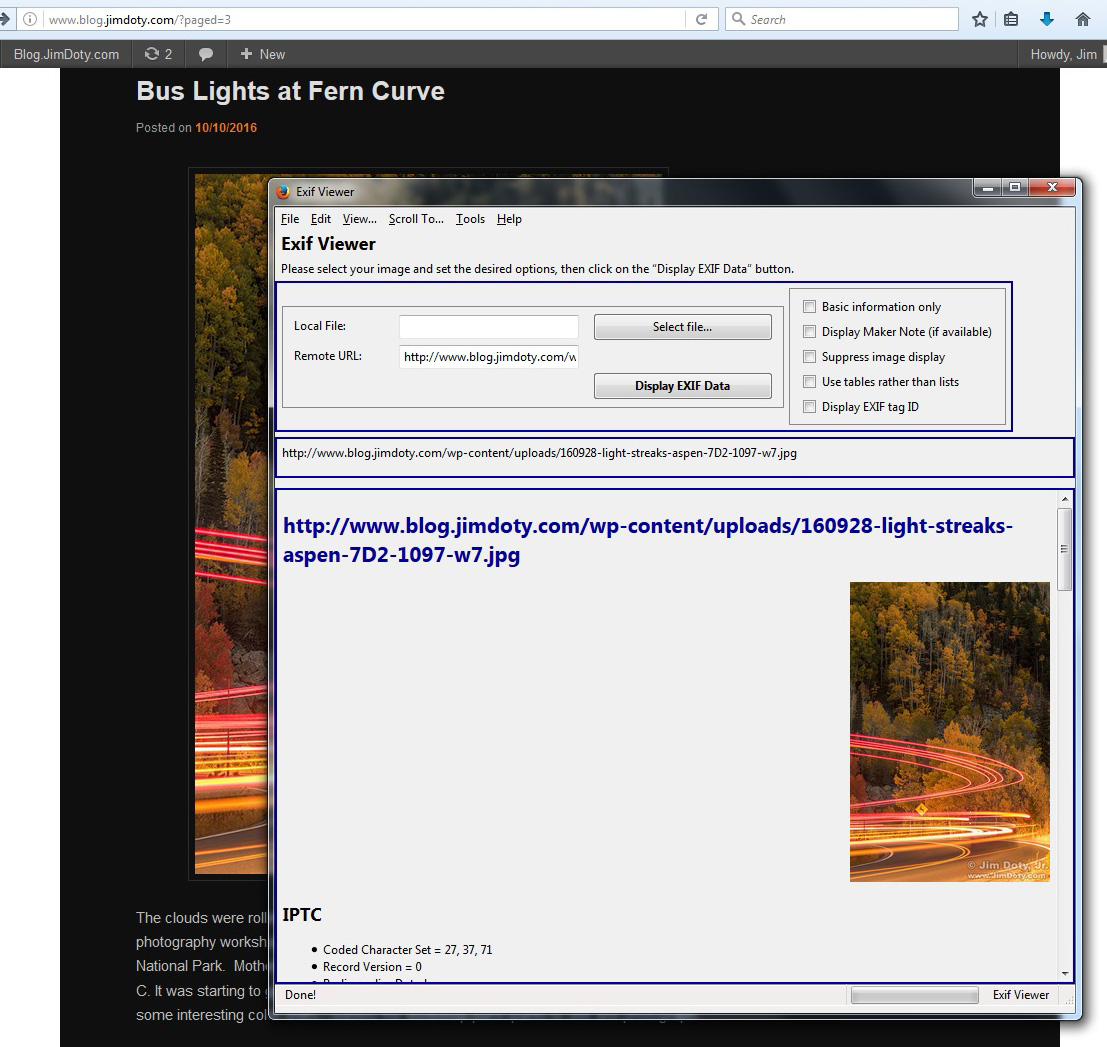Click the New button in admin bar
This screenshot has width=1107, height=1047.
pos(263,54)
